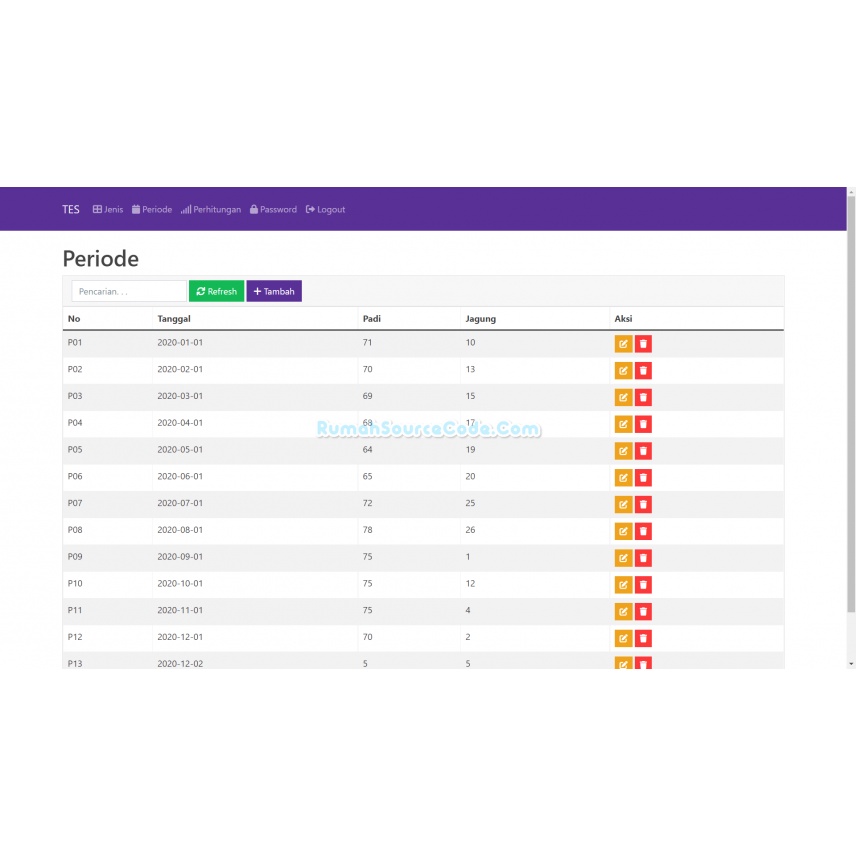Open the edit form for row P09
Image resolution: width=856 pixels, height=856 pixels.
tap(623, 558)
